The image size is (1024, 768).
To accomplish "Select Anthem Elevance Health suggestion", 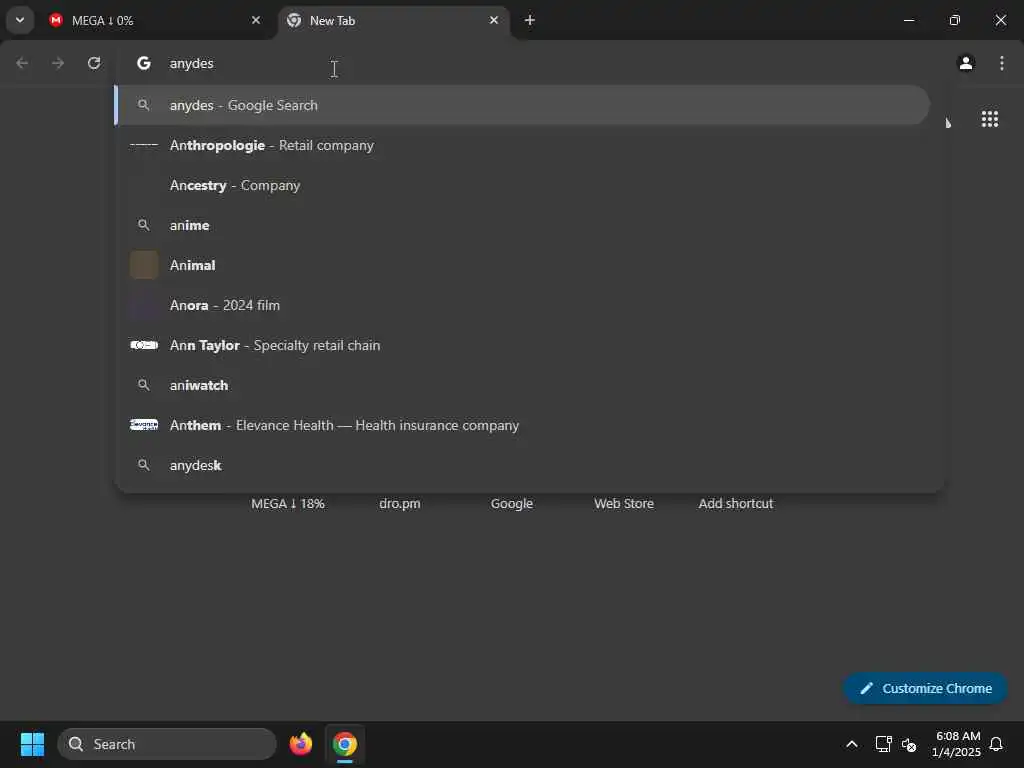I will coord(522,425).
